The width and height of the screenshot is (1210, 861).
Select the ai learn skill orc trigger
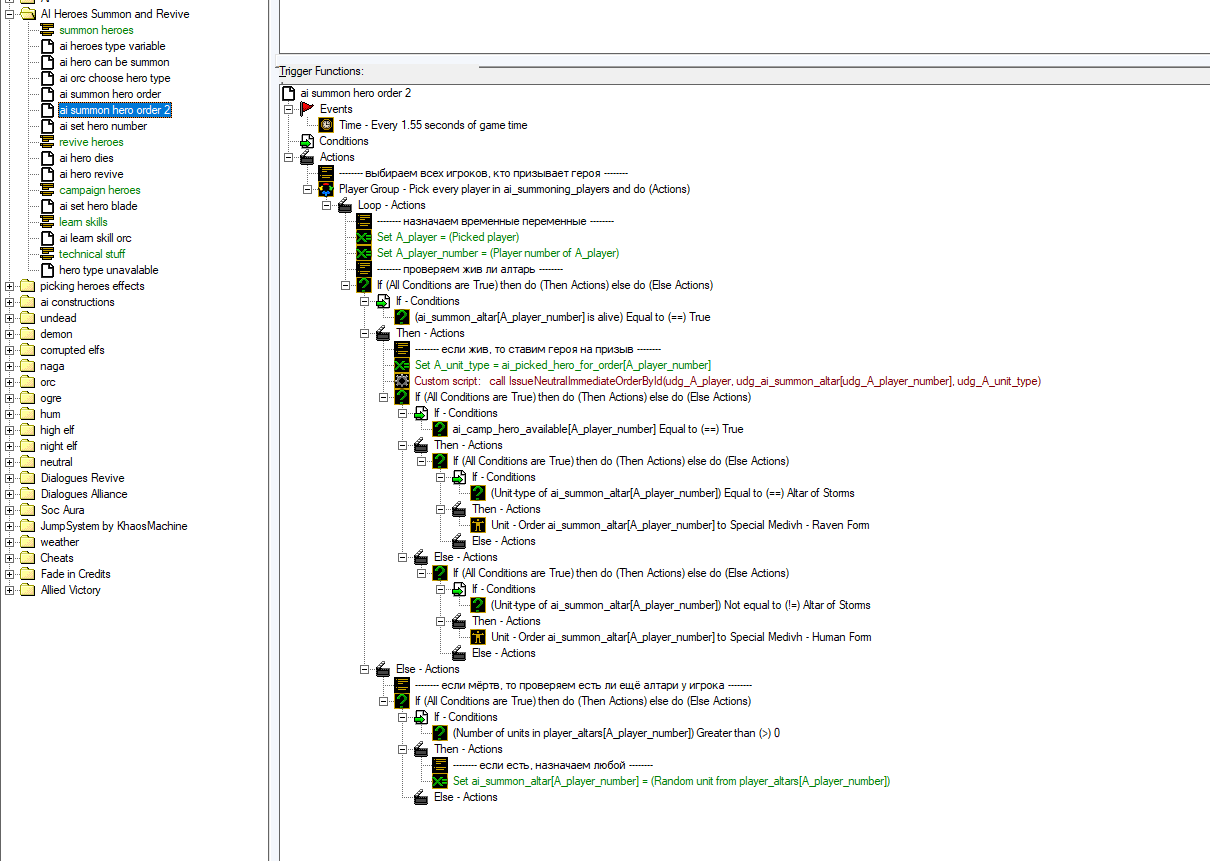(95, 238)
